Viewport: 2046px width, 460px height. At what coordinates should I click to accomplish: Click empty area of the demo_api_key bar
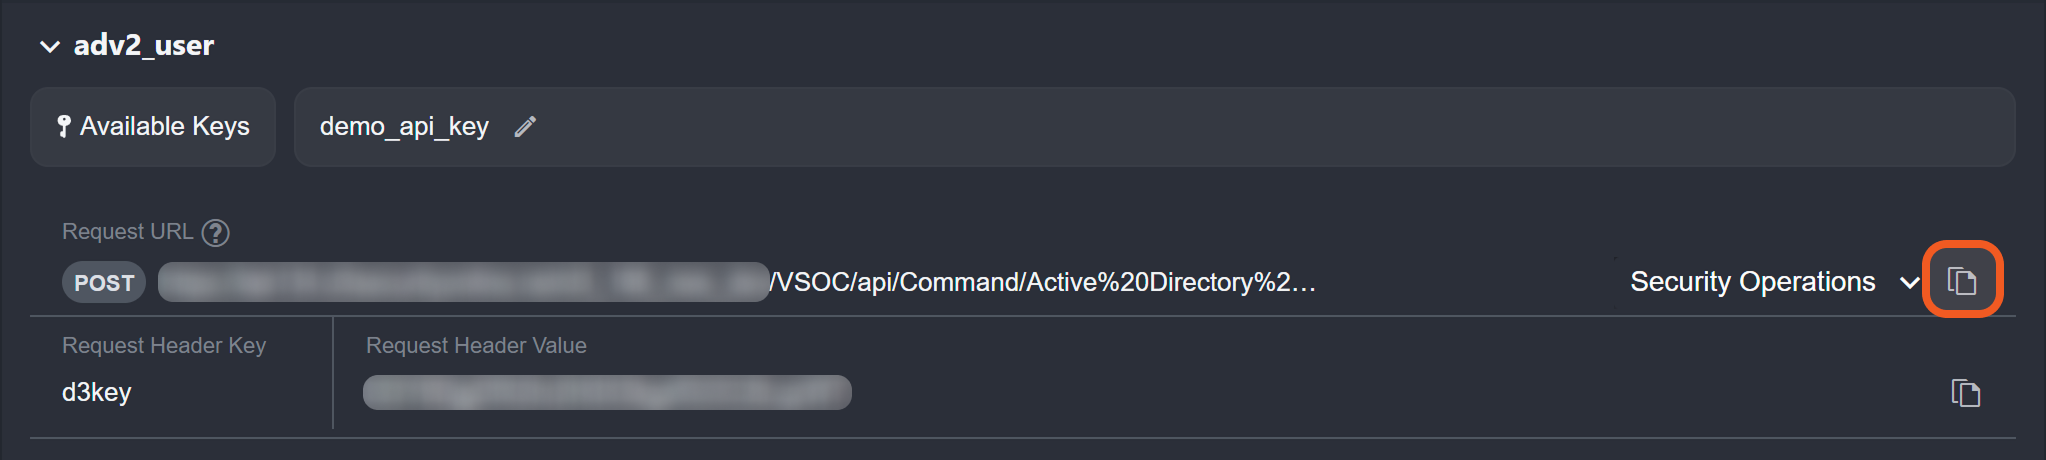1200,127
